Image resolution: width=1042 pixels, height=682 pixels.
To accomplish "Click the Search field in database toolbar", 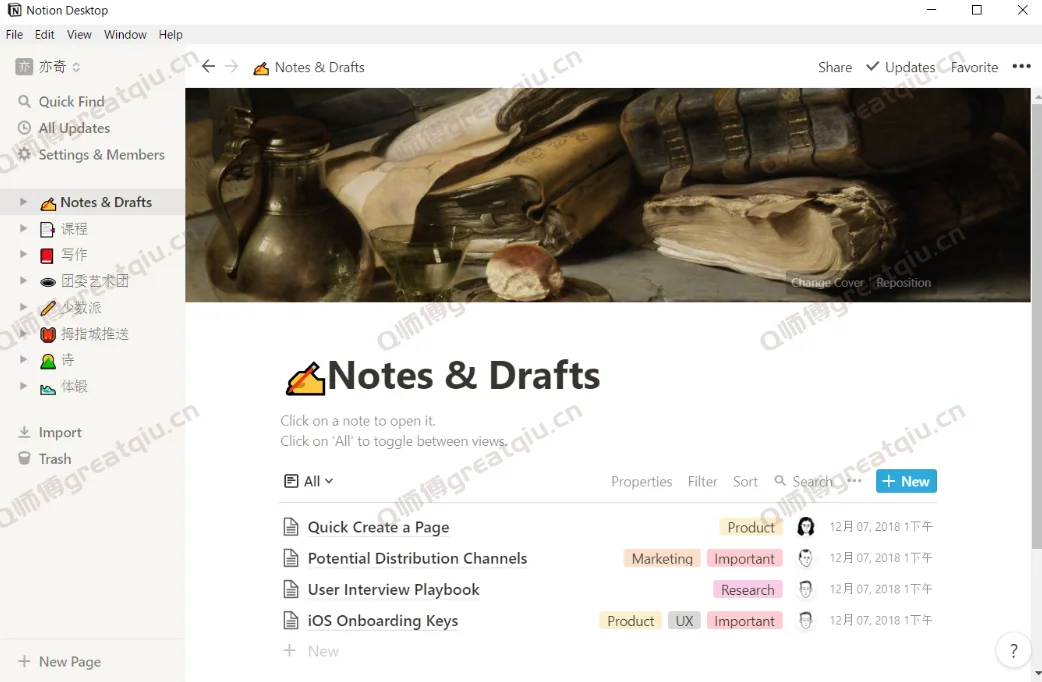I will click(x=811, y=481).
